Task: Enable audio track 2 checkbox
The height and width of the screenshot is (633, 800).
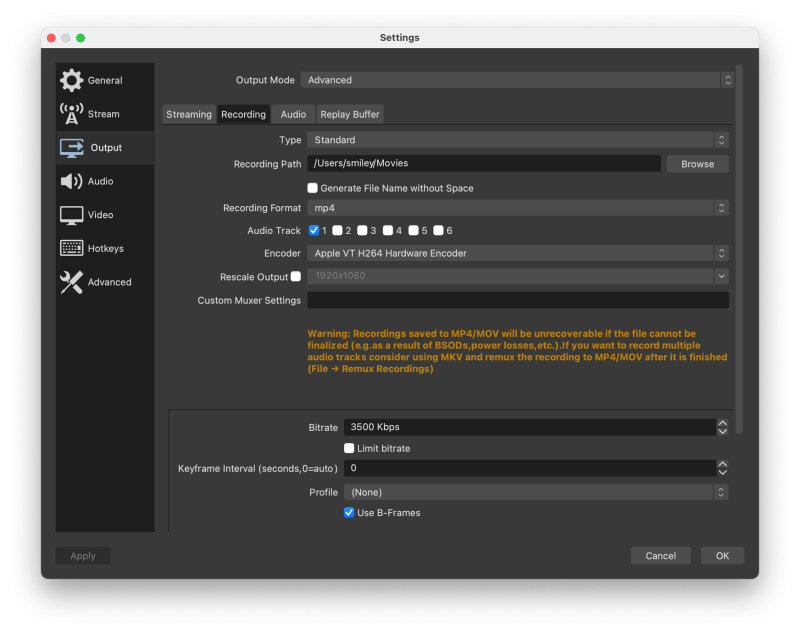Action: click(338, 231)
